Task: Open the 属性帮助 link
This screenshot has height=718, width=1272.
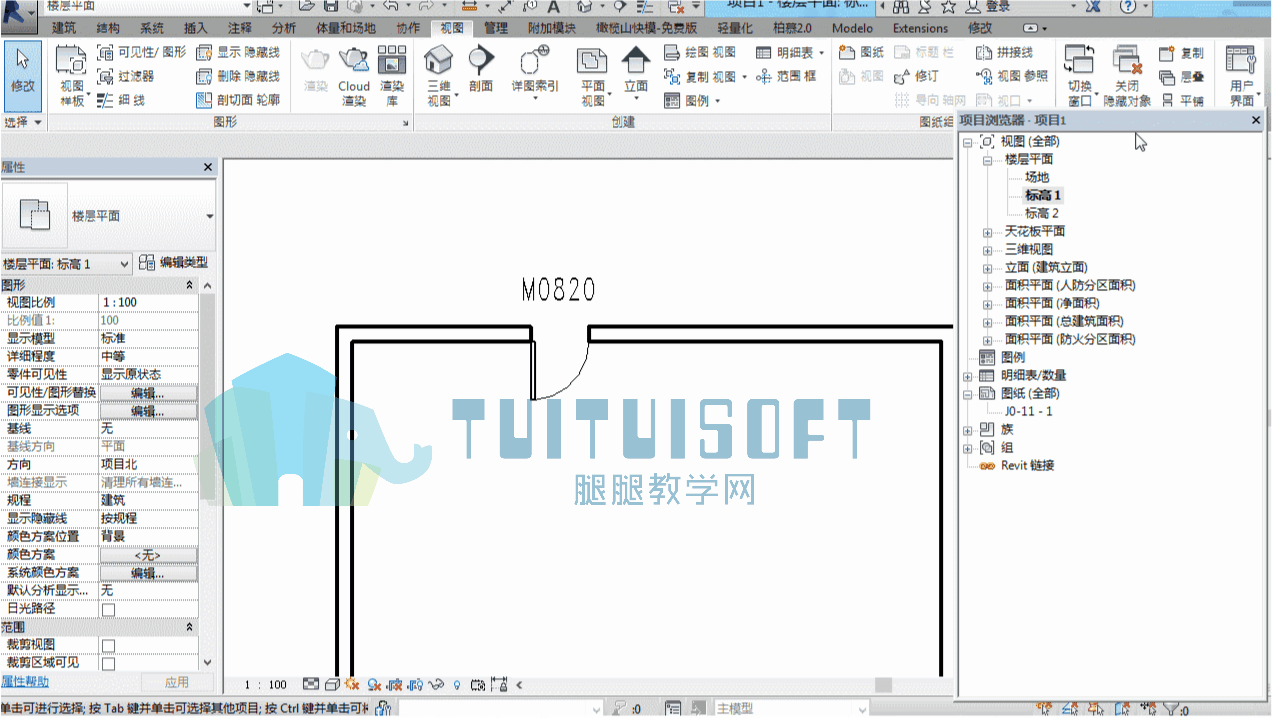Action: point(25,682)
